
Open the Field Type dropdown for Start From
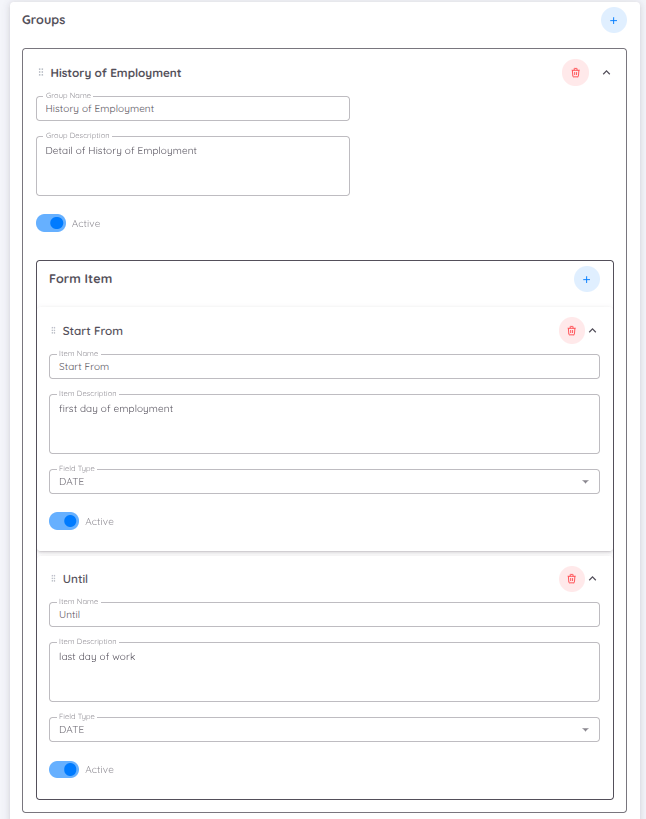coord(587,481)
